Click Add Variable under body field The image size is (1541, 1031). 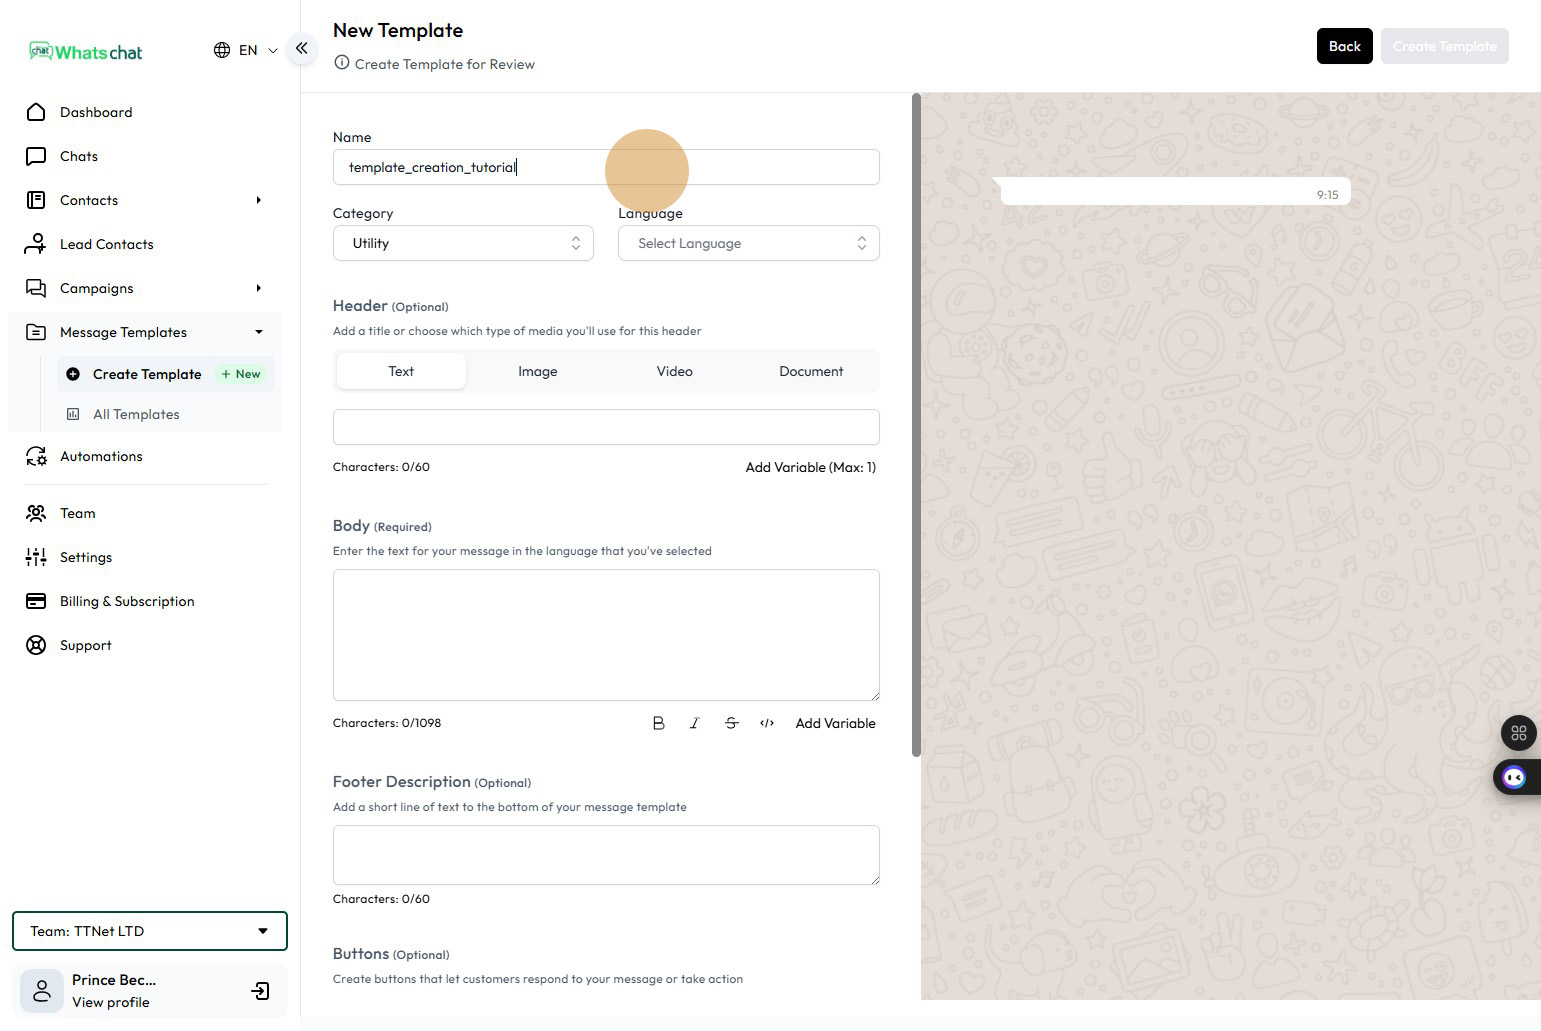835,723
